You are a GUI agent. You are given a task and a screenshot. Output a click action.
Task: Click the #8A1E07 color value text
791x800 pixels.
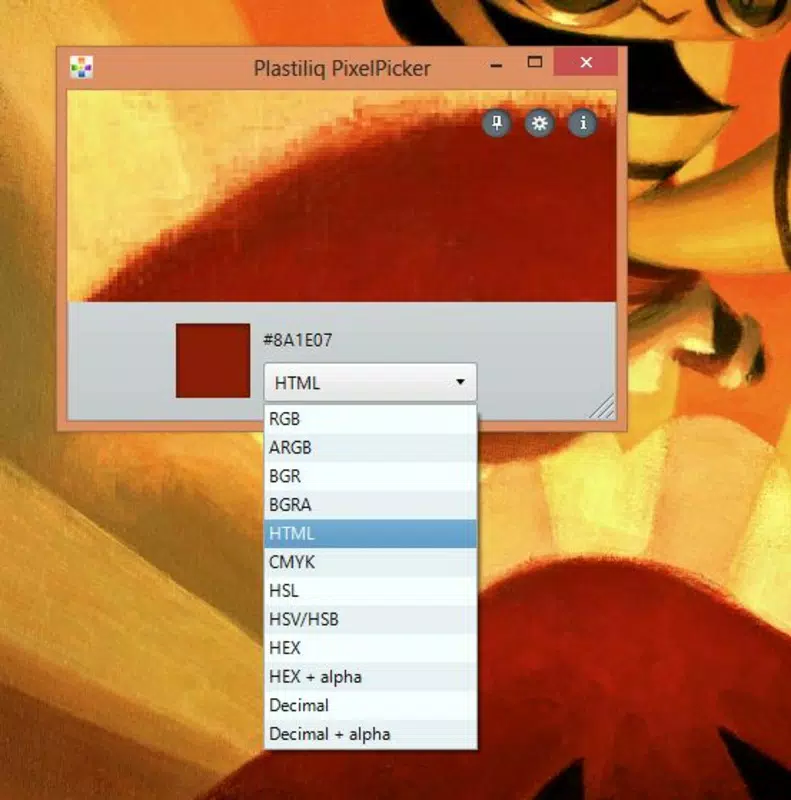(298, 340)
